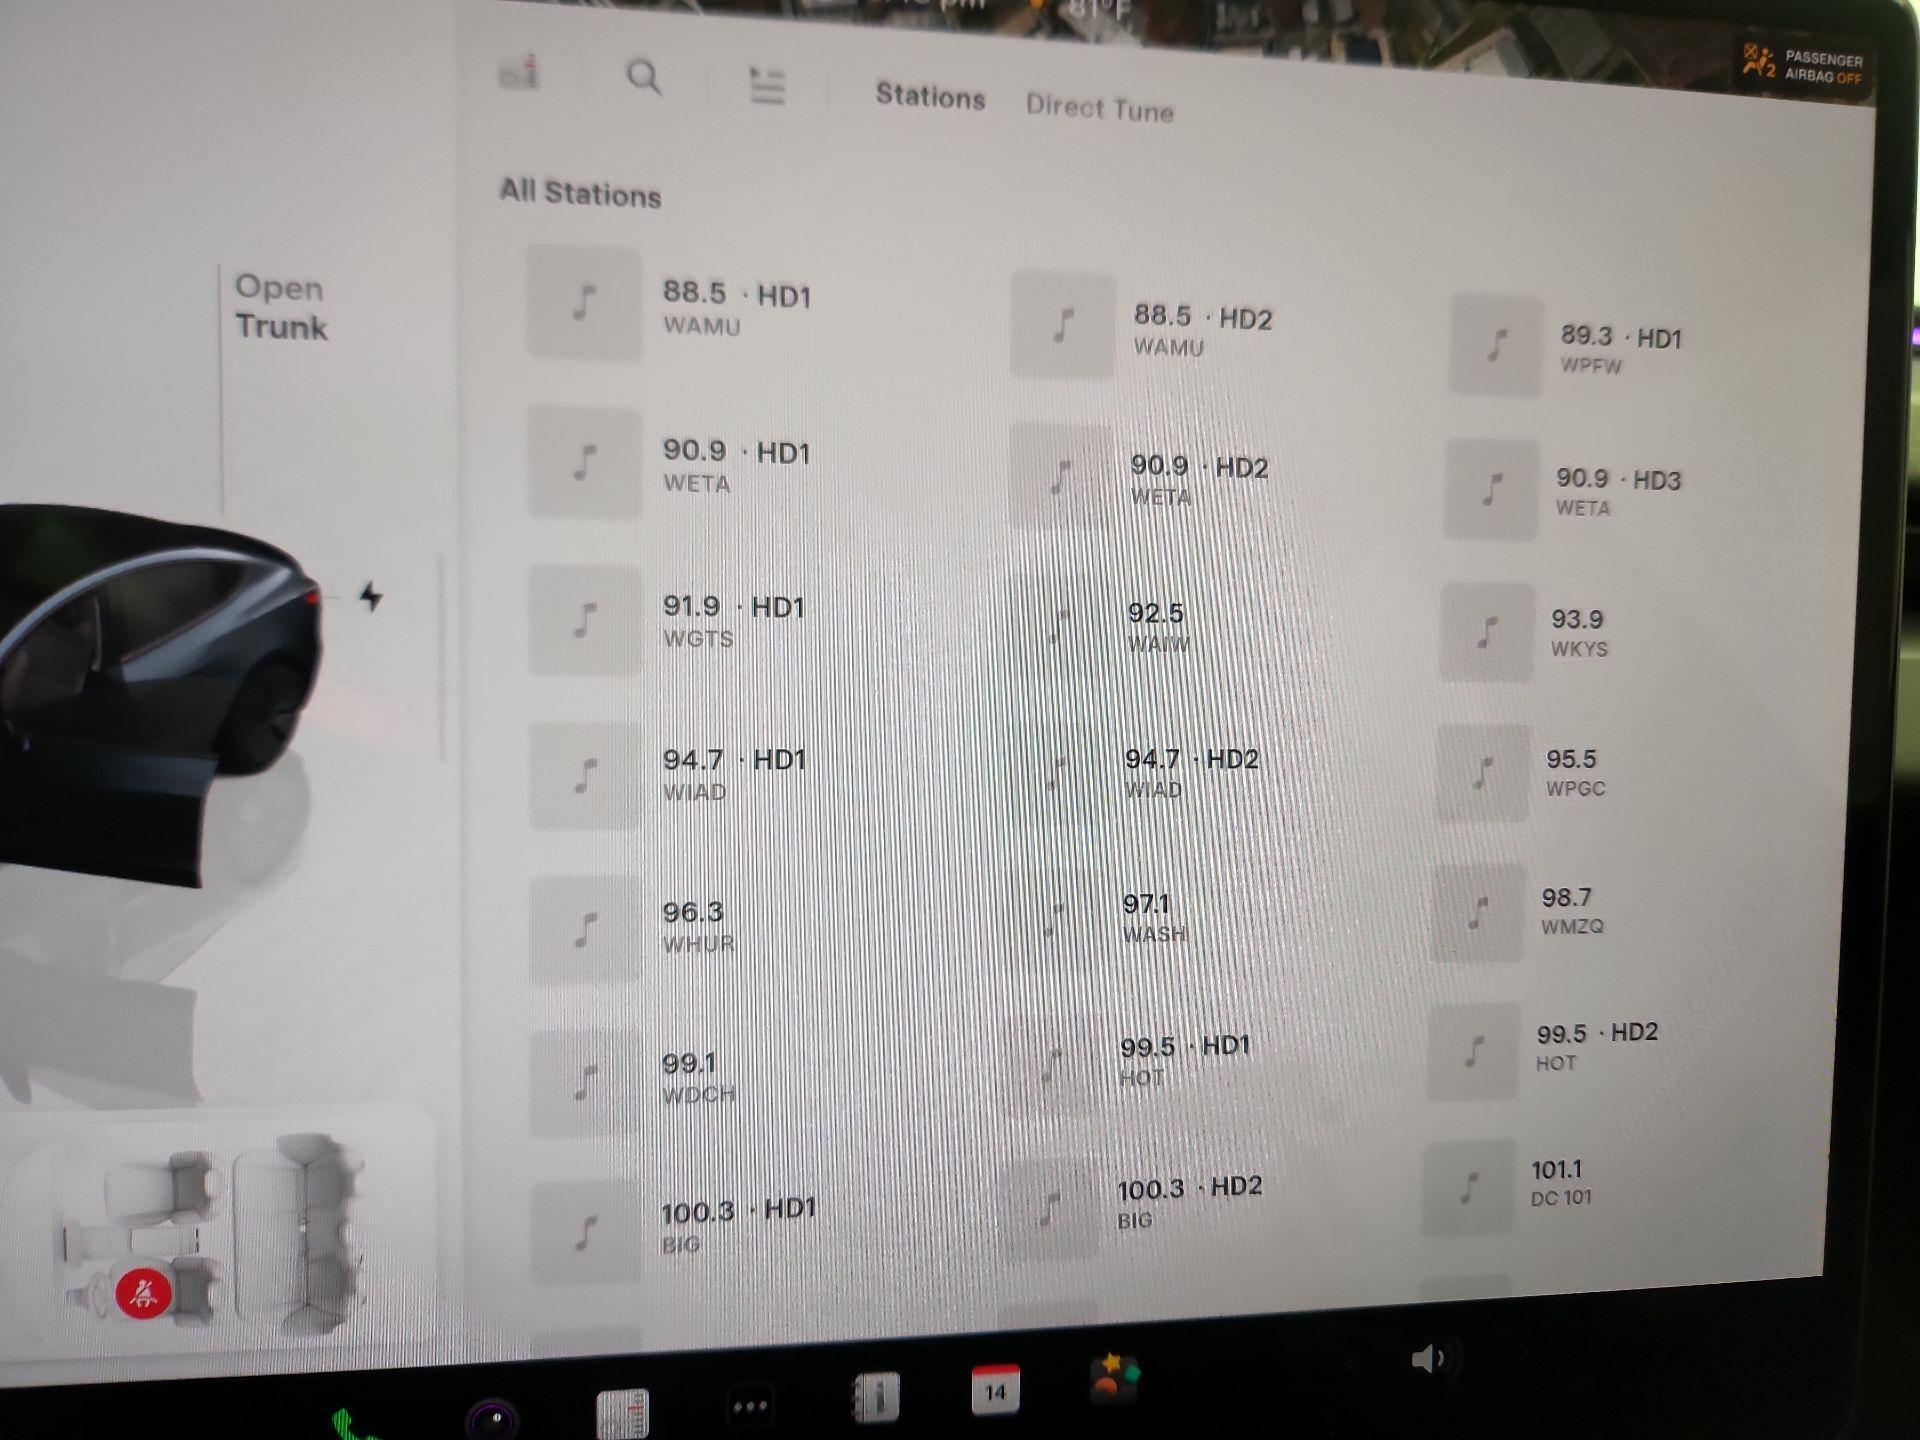The width and height of the screenshot is (1920, 1440).
Task: Select the Stations tab
Action: pyautogui.click(x=929, y=97)
